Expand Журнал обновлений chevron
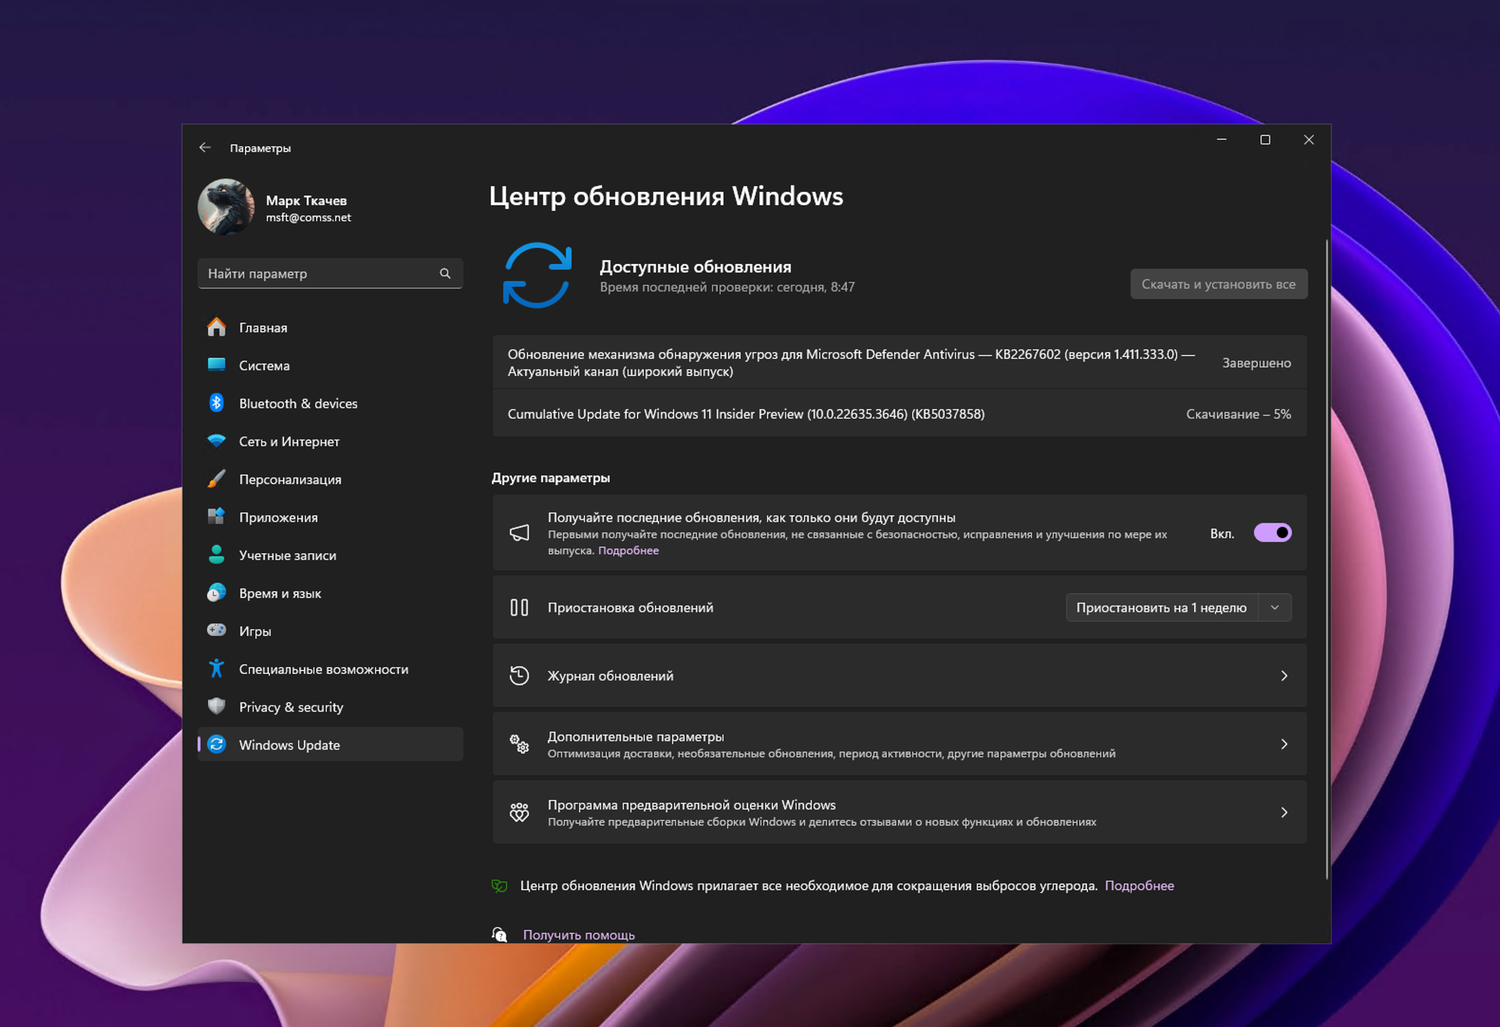The image size is (1500, 1027). (x=1284, y=676)
